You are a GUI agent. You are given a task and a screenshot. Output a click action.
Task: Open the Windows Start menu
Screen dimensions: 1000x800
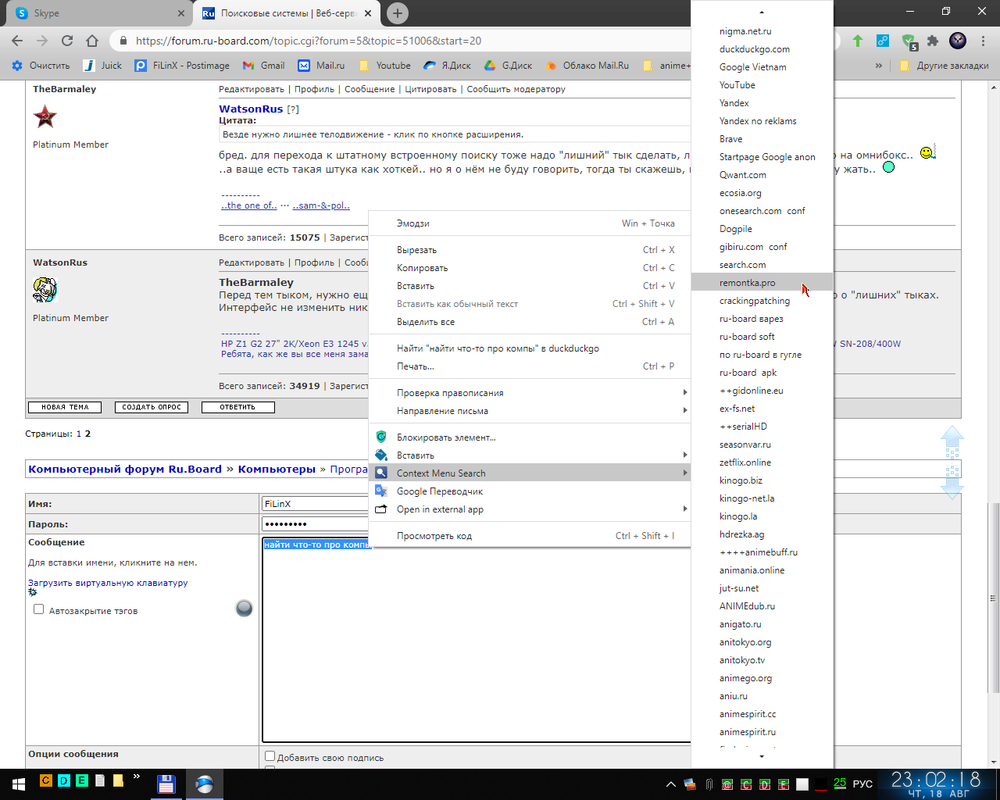(x=17, y=784)
